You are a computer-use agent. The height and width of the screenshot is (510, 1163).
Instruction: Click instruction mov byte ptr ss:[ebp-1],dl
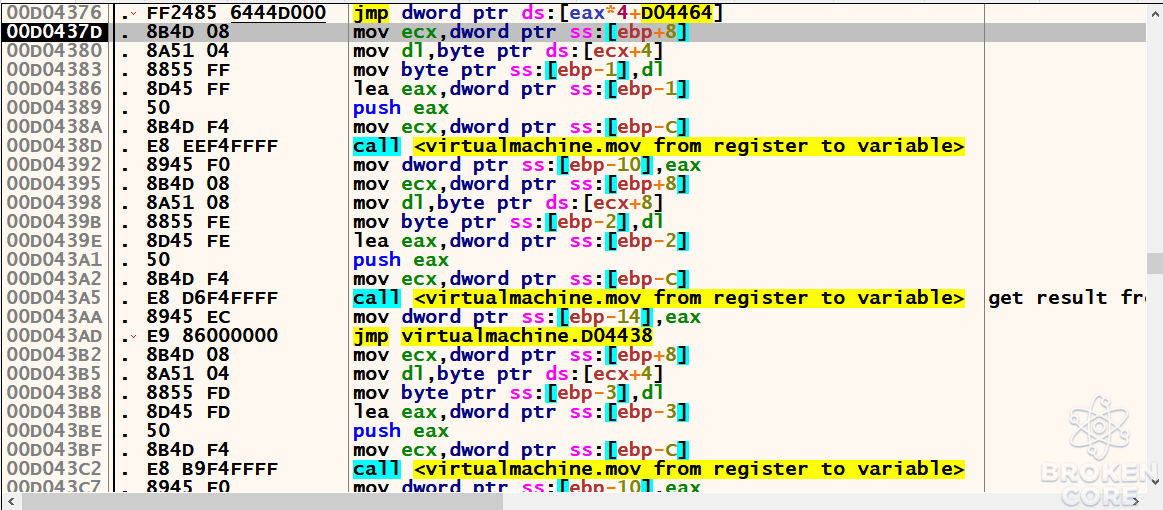tap(507, 70)
